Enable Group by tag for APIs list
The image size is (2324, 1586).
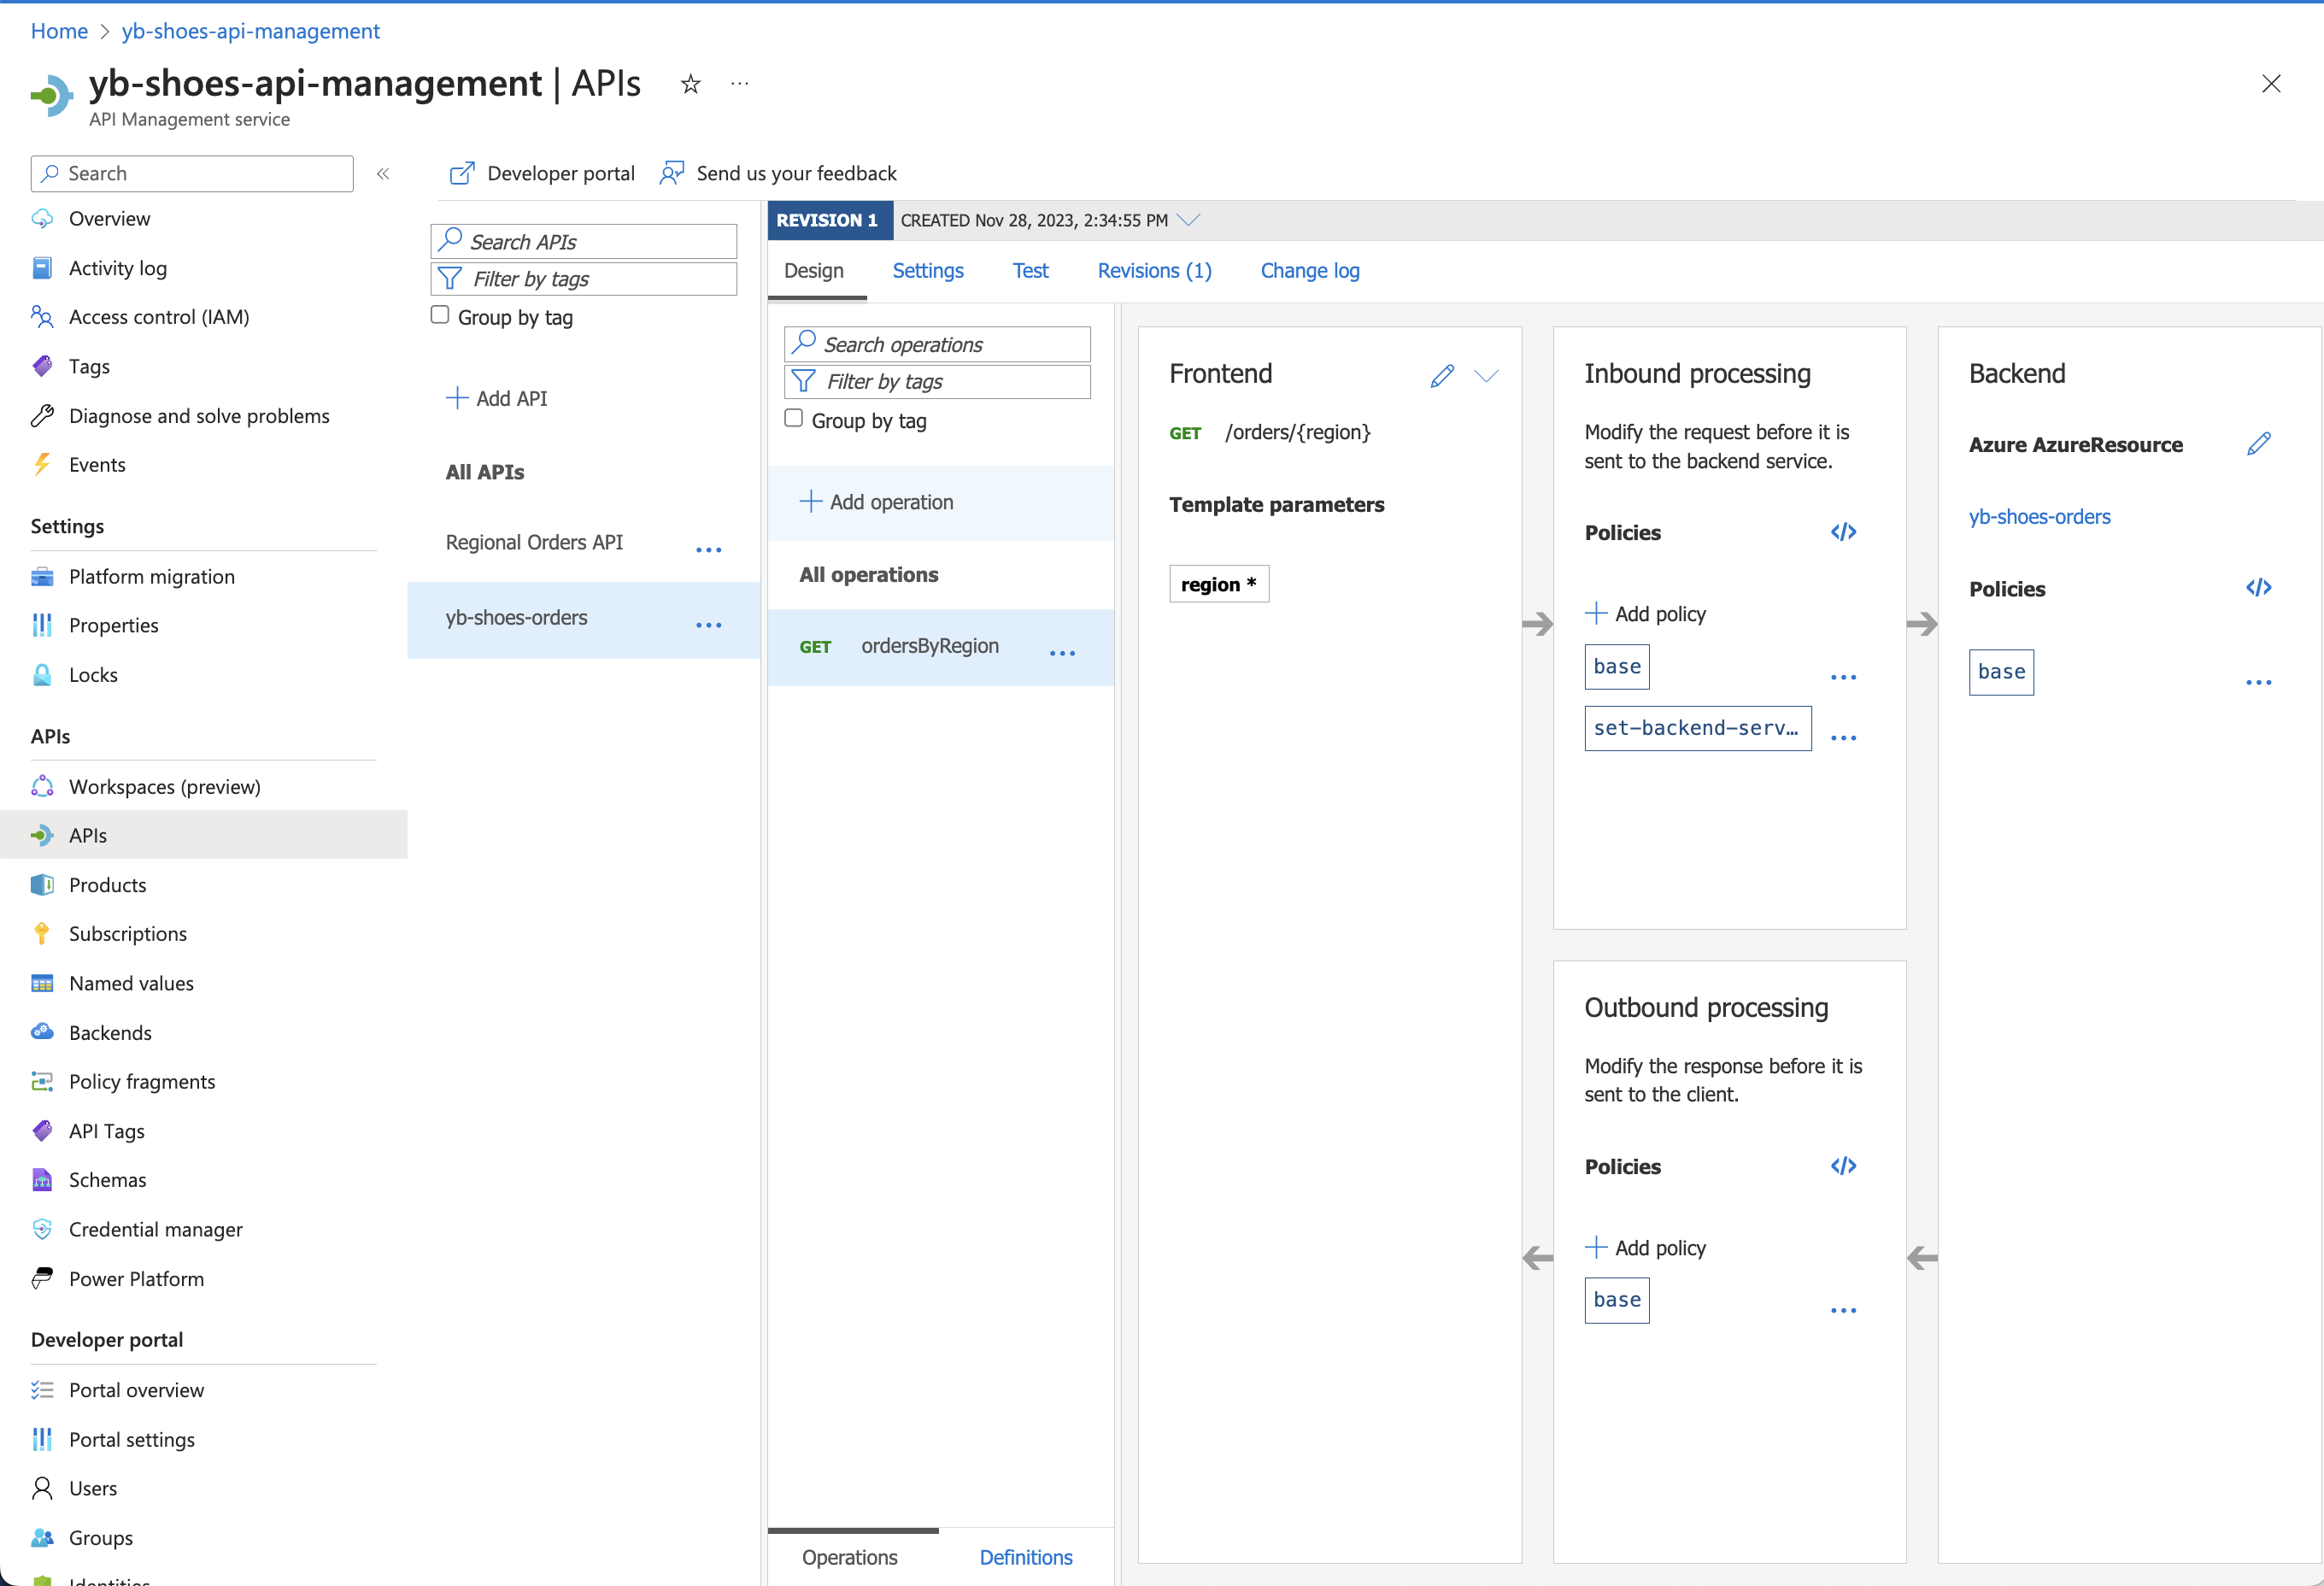click(x=439, y=314)
